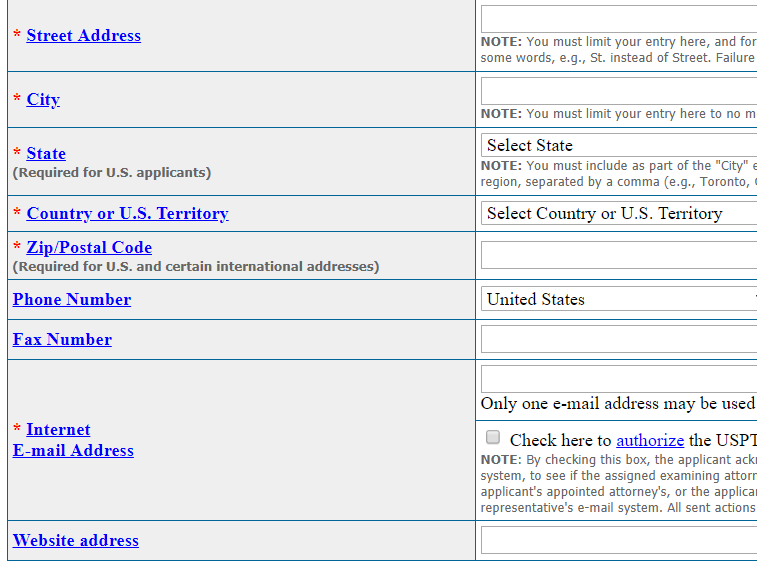Screen dimensions: 757x561
Task: Open the Select Country or U.S. Territory dropdown
Action: (618, 214)
